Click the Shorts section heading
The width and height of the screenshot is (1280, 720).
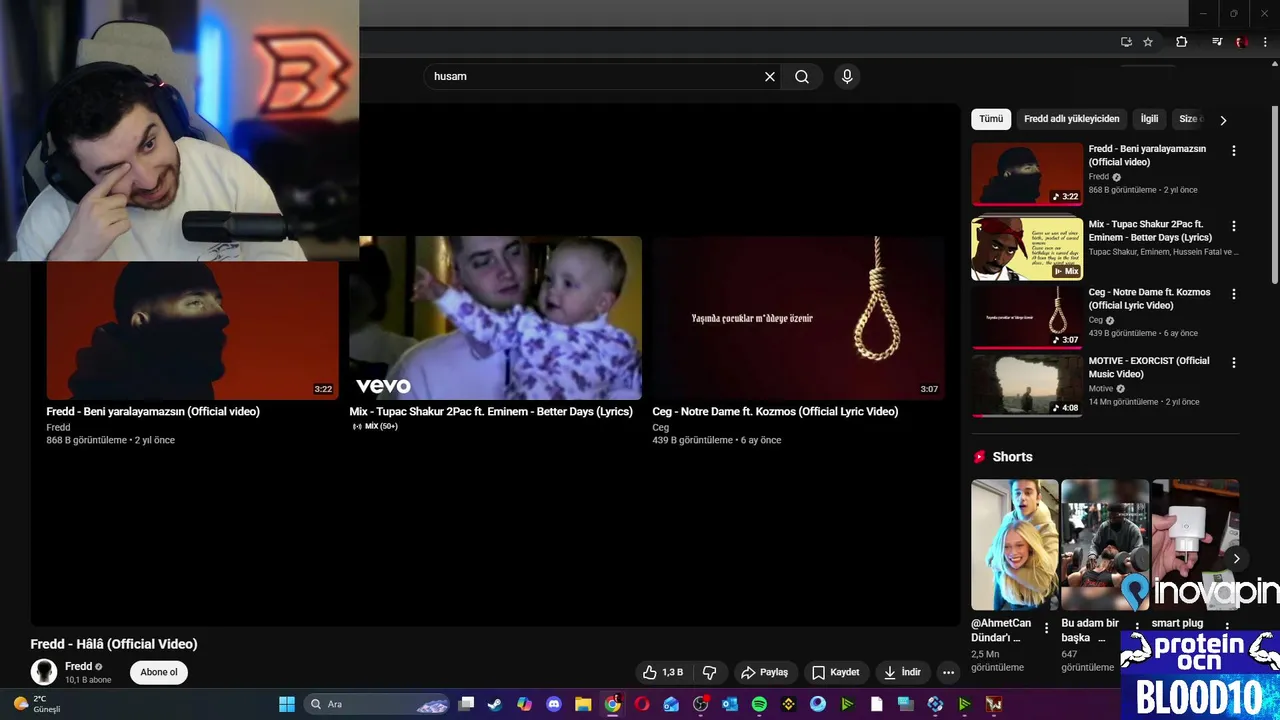pos(1012,457)
